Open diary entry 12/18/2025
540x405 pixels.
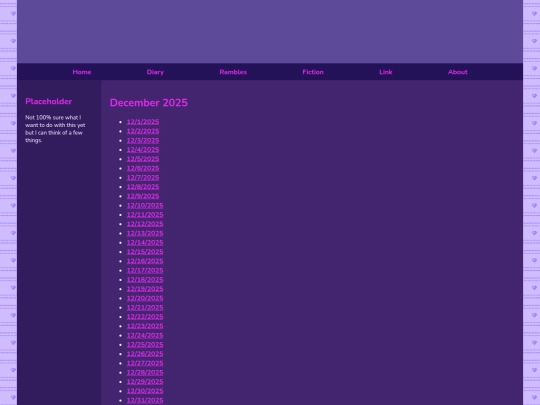pos(145,280)
